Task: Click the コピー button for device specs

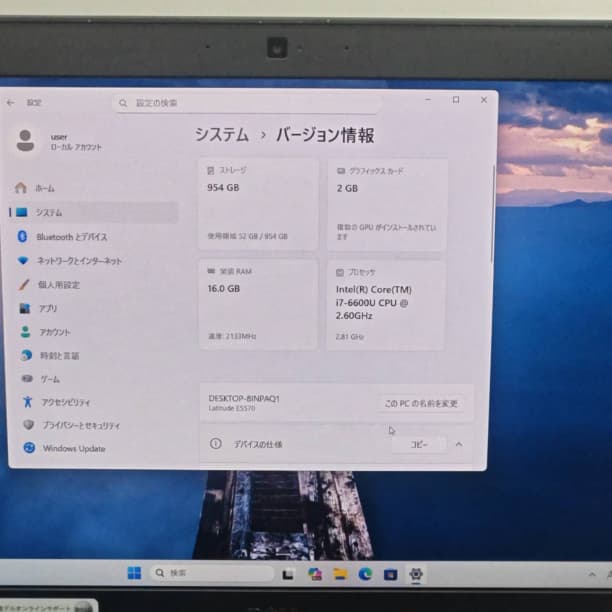Action: click(x=419, y=445)
